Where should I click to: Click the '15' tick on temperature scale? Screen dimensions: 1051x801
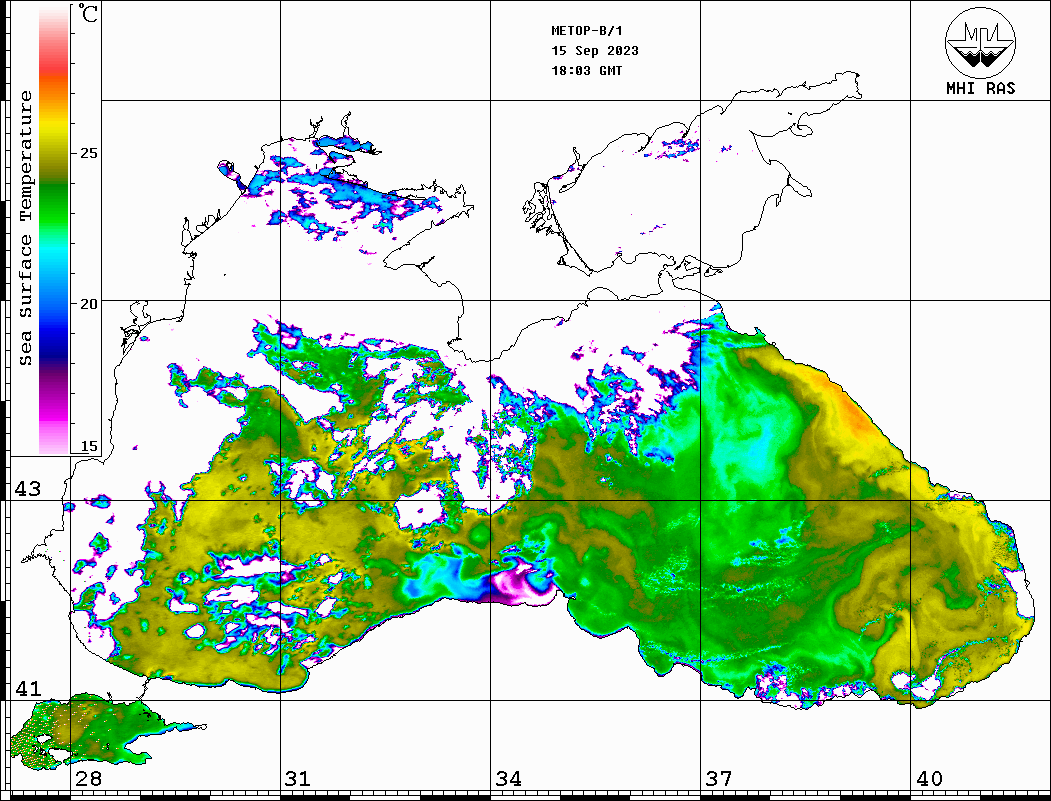88,446
